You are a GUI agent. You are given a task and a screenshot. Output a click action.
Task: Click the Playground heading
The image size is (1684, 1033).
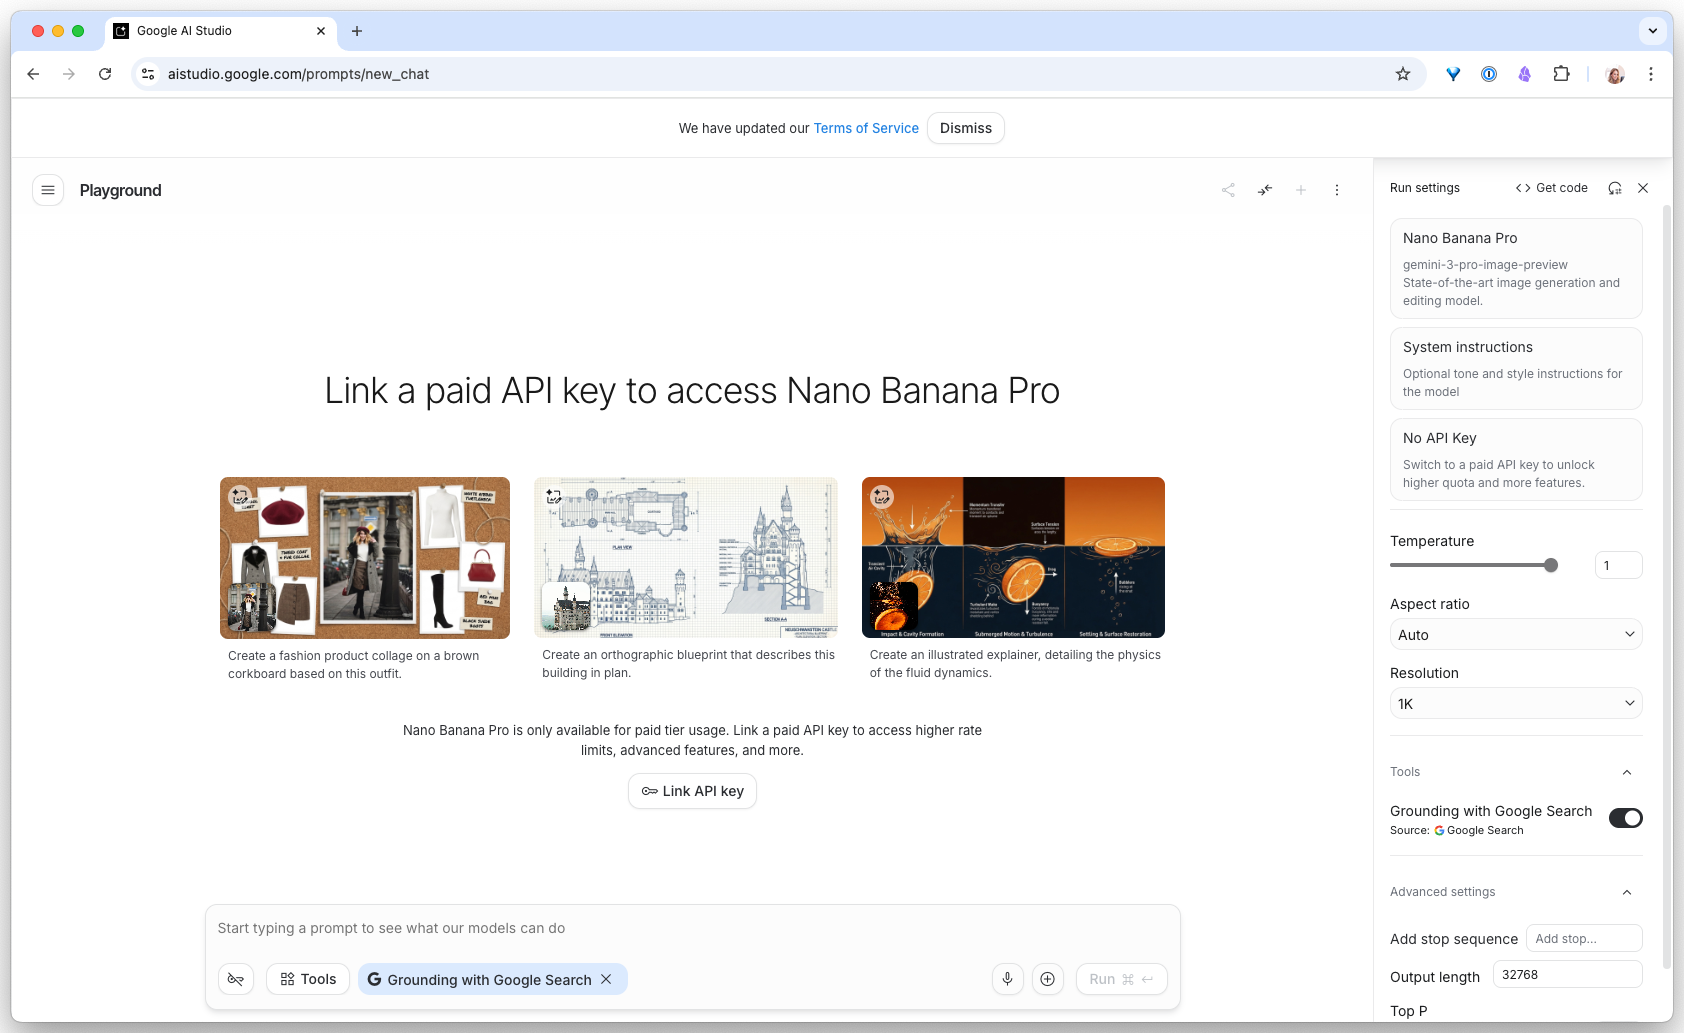(x=120, y=190)
